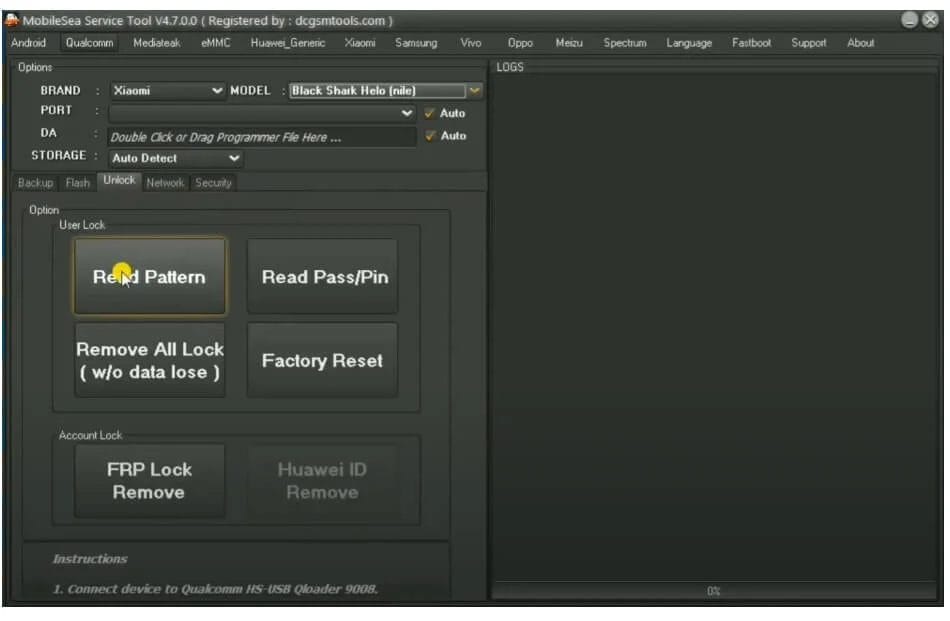This screenshot has height=621, width=950.
Task: Disable the Auto checkbox next to PORT
Action: 430,113
